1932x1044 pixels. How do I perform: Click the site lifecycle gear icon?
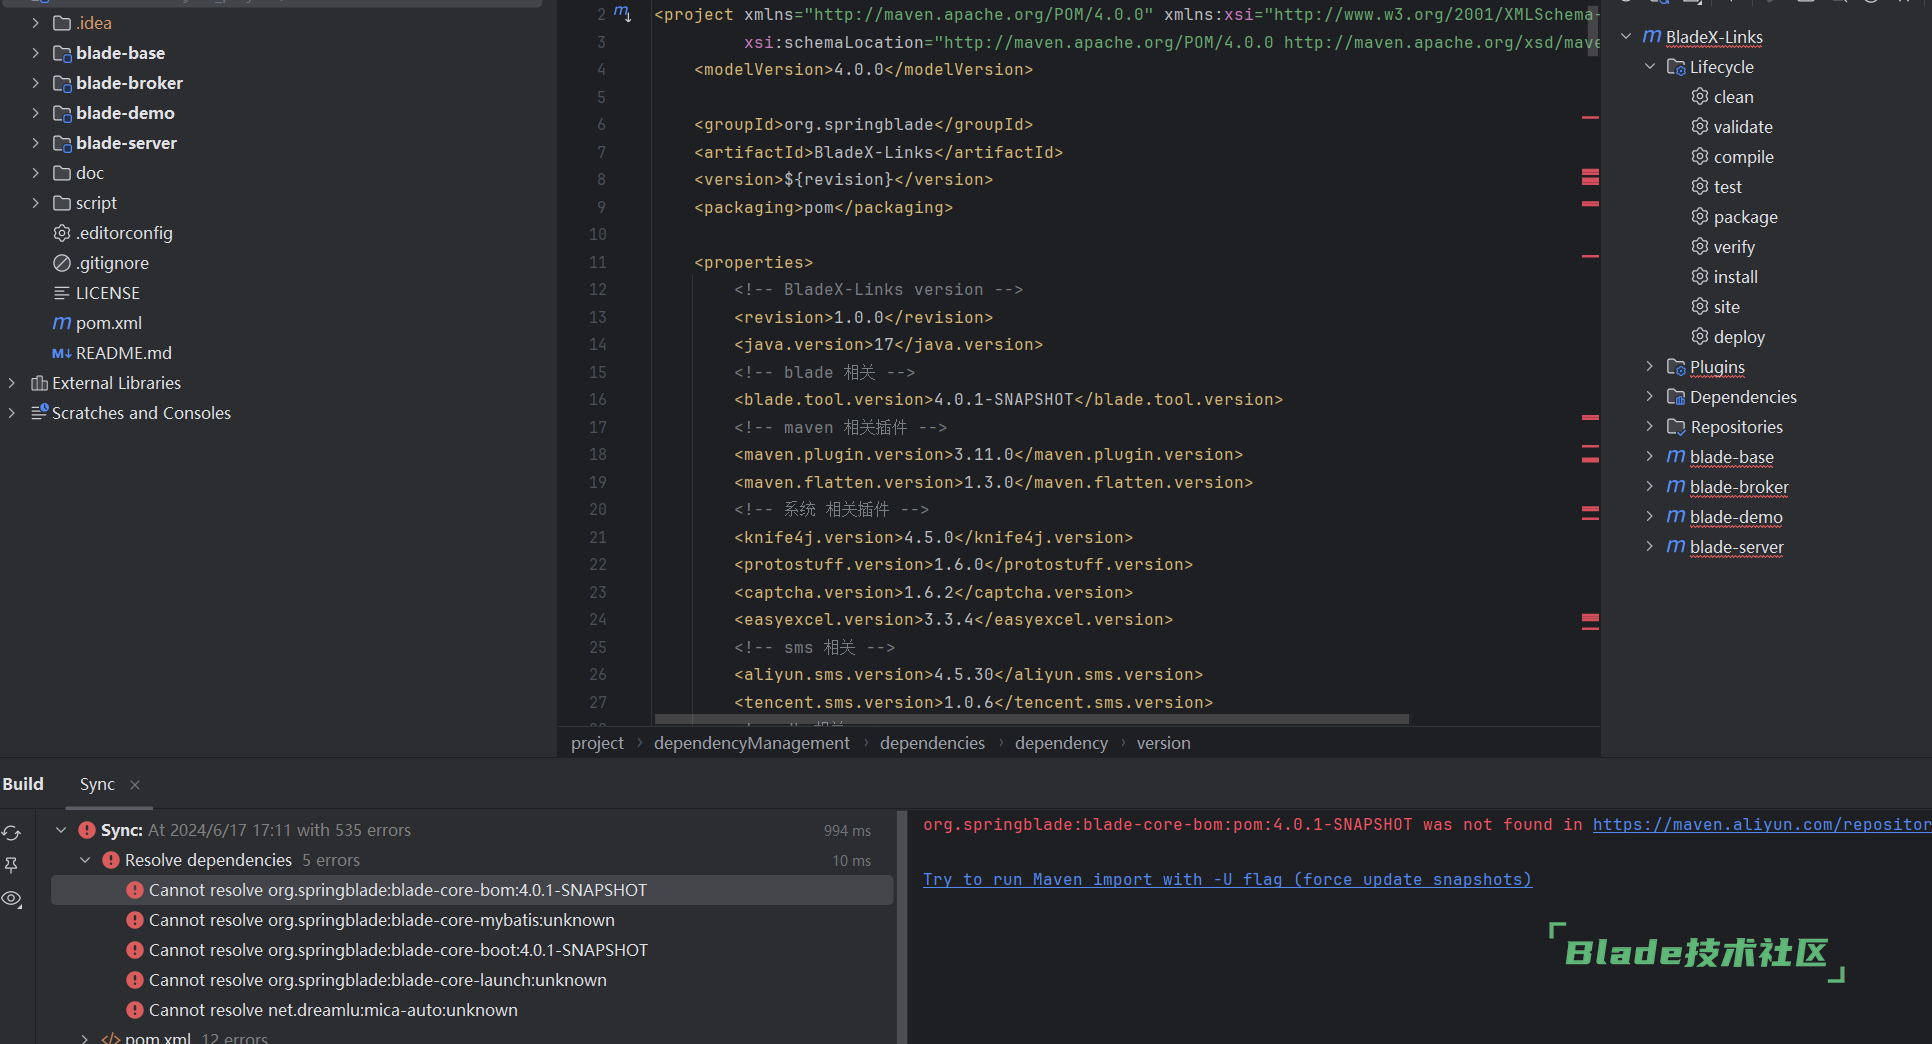tap(1699, 307)
